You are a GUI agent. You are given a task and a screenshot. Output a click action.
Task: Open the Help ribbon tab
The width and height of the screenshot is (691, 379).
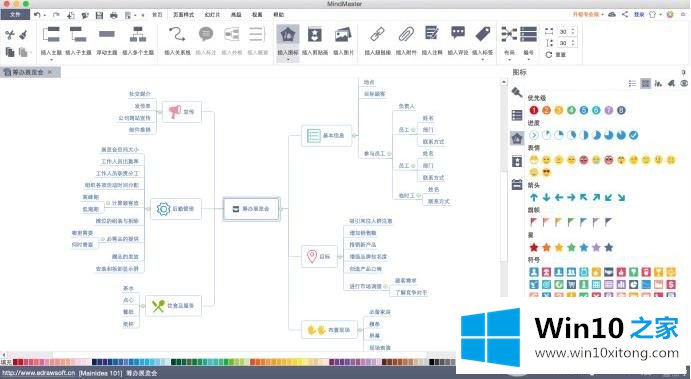tap(279, 15)
